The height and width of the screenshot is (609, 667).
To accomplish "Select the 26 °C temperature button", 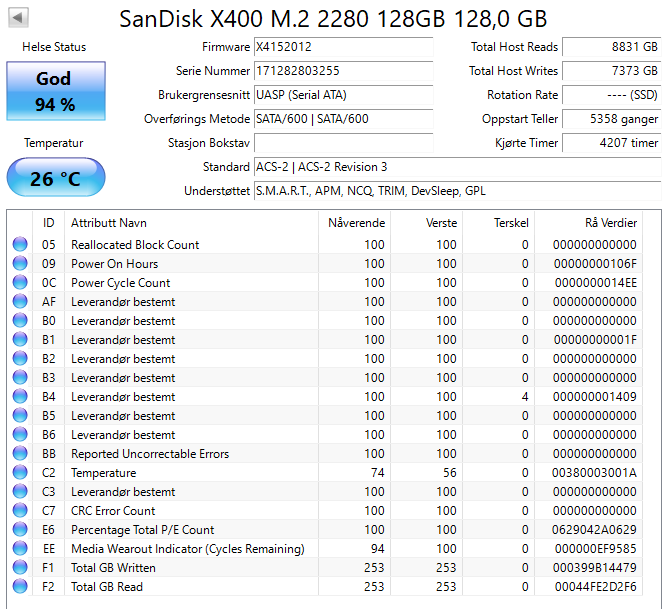I will point(56,178).
